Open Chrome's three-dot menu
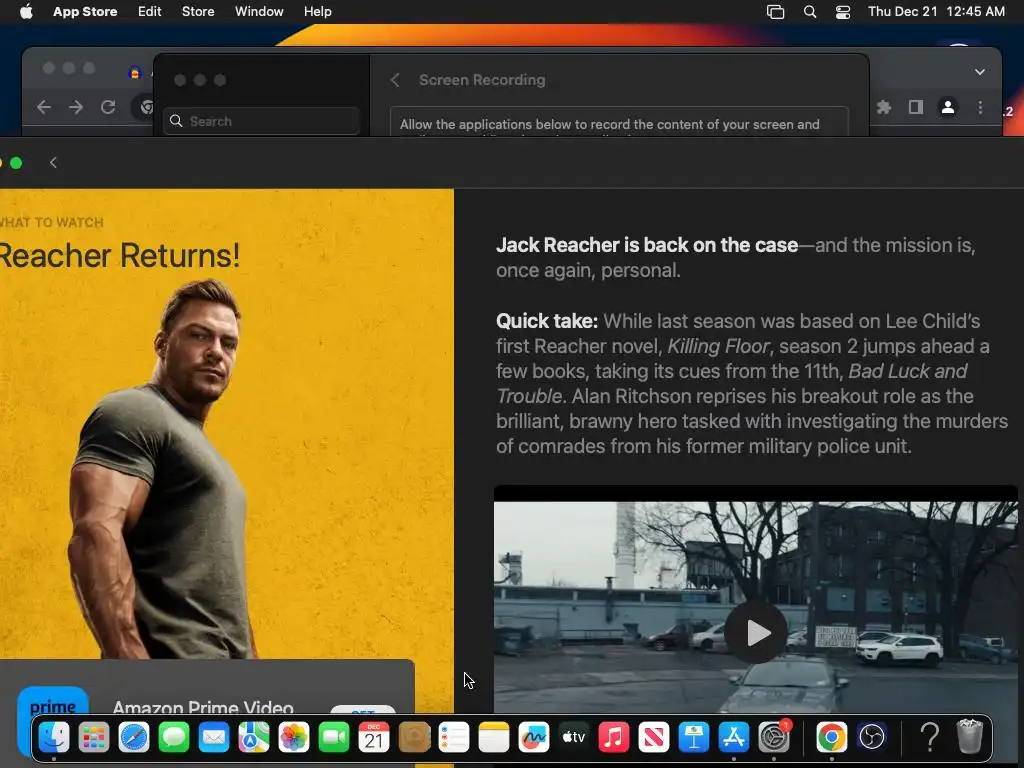This screenshot has width=1024, height=768. pos(980,107)
